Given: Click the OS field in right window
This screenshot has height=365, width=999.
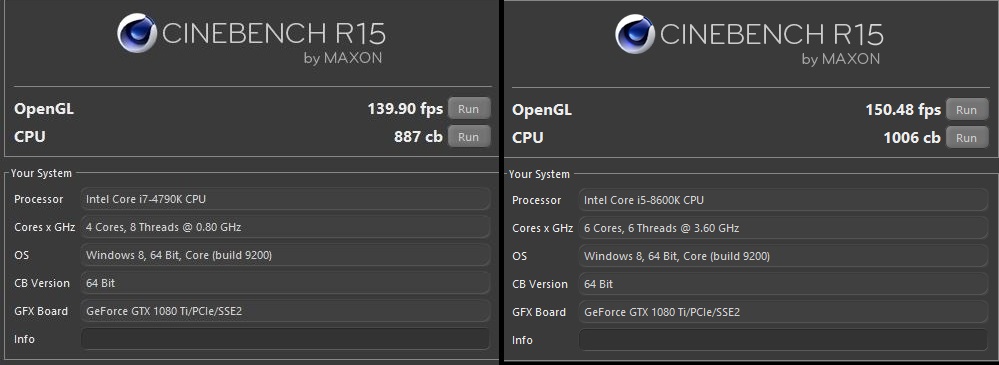Looking at the screenshot, I should point(784,255).
